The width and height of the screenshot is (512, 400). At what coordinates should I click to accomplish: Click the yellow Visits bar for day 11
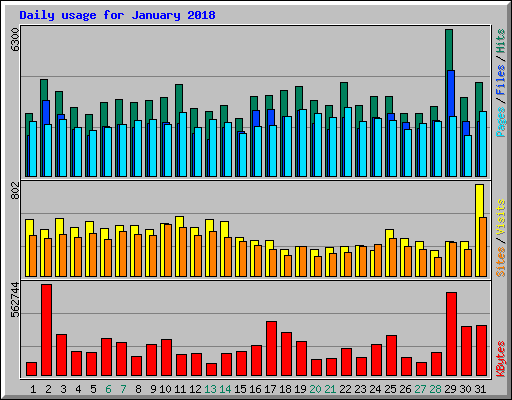pyautogui.click(x=179, y=222)
